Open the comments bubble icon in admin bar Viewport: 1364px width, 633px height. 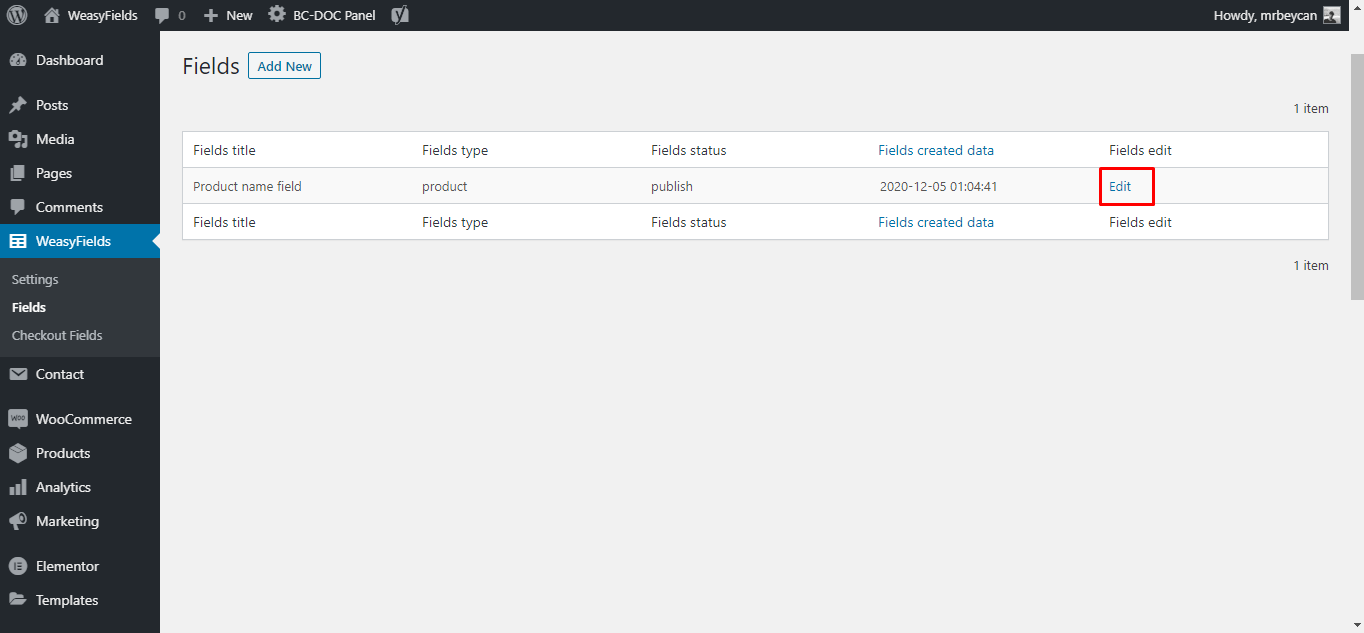click(162, 16)
